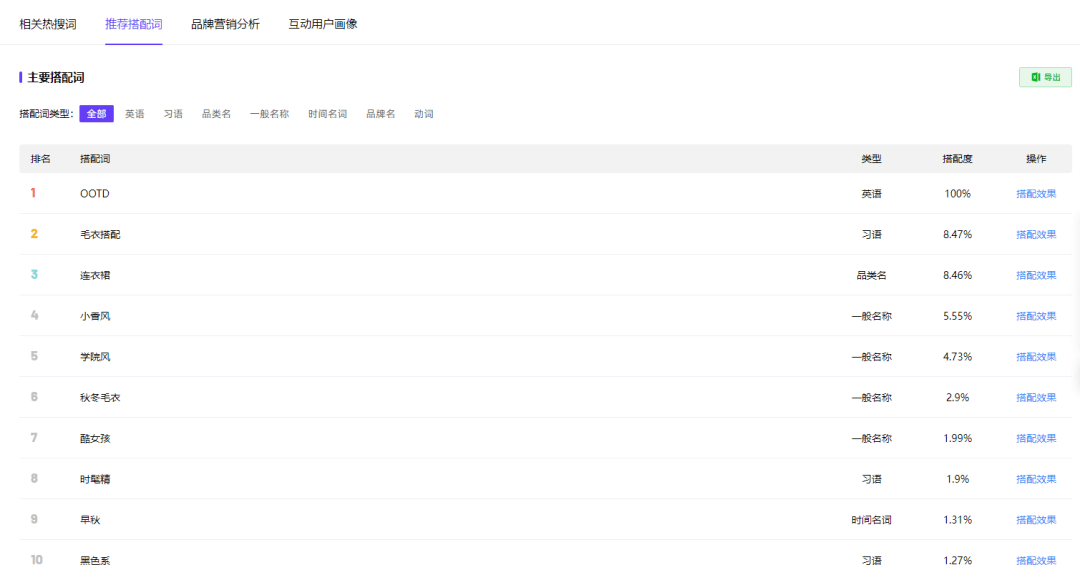Open 搭配效果 for 秋冬毛衣 row
Image resolution: width=1080 pixels, height=580 pixels.
click(1036, 397)
